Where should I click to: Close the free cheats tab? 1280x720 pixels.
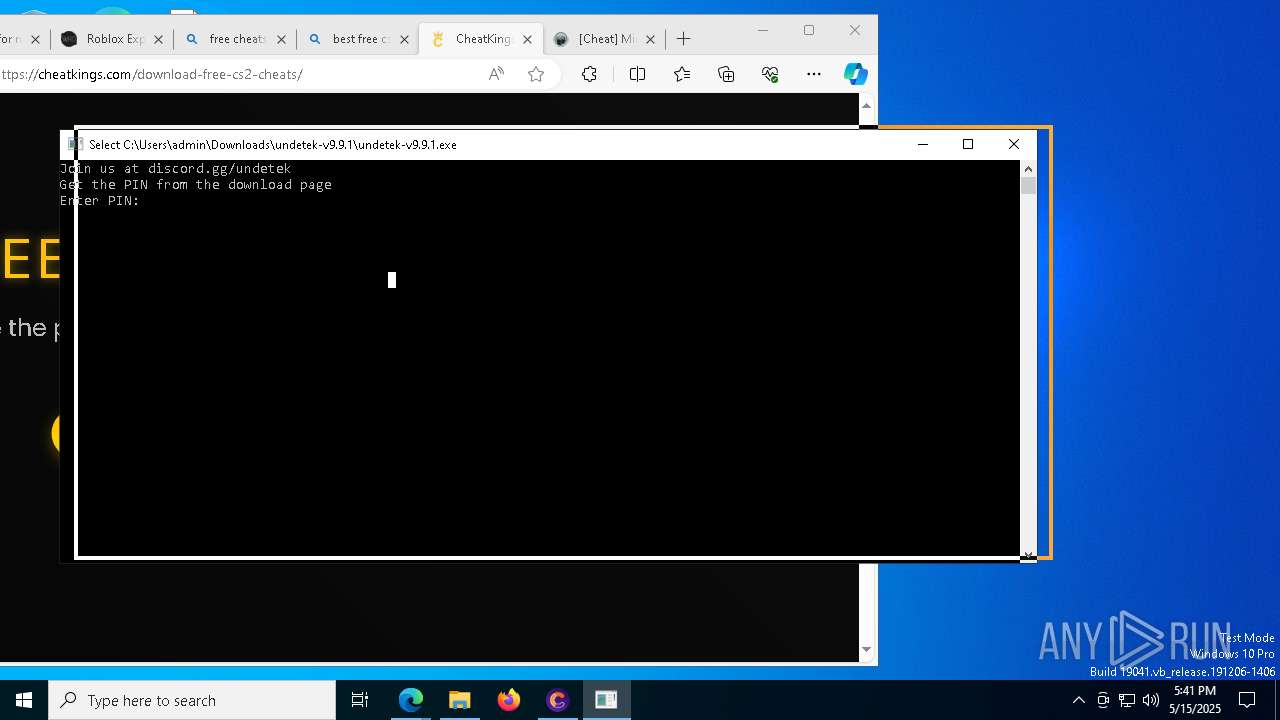(281, 40)
